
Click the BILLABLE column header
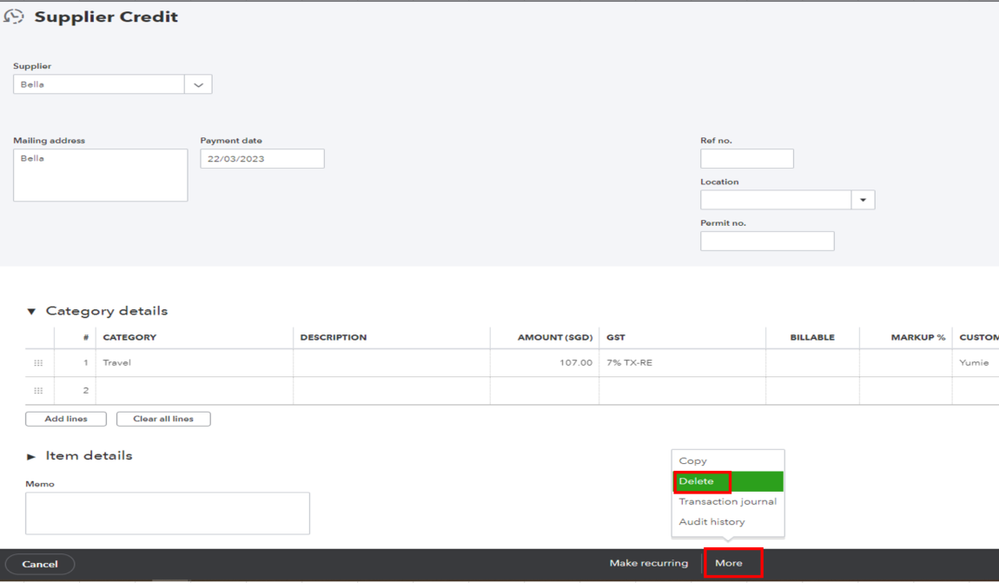[812, 337]
